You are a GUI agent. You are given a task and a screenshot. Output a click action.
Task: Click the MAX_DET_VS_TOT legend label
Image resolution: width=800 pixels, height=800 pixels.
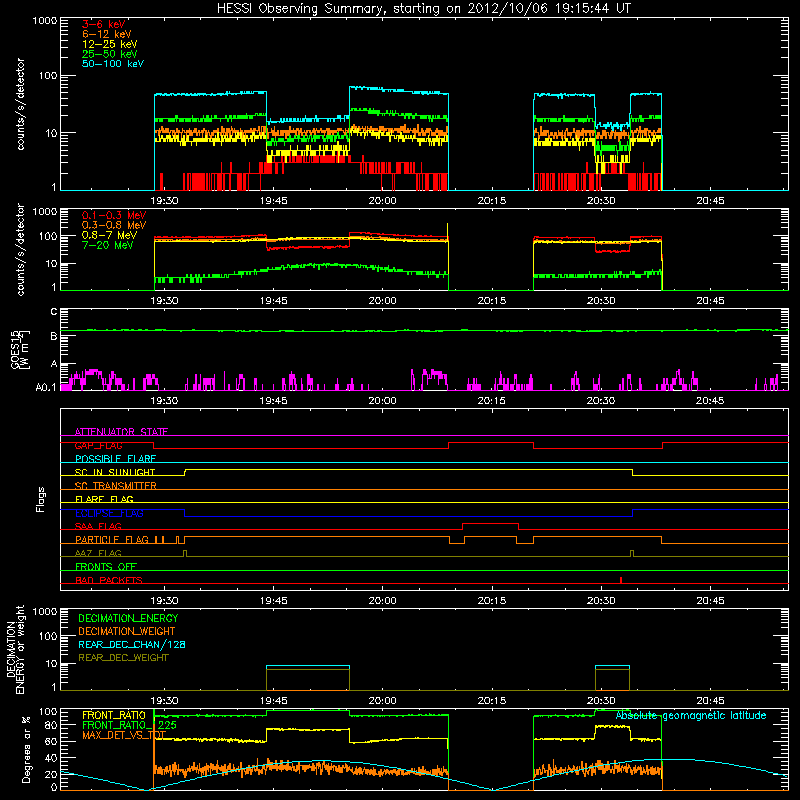(124, 735)
